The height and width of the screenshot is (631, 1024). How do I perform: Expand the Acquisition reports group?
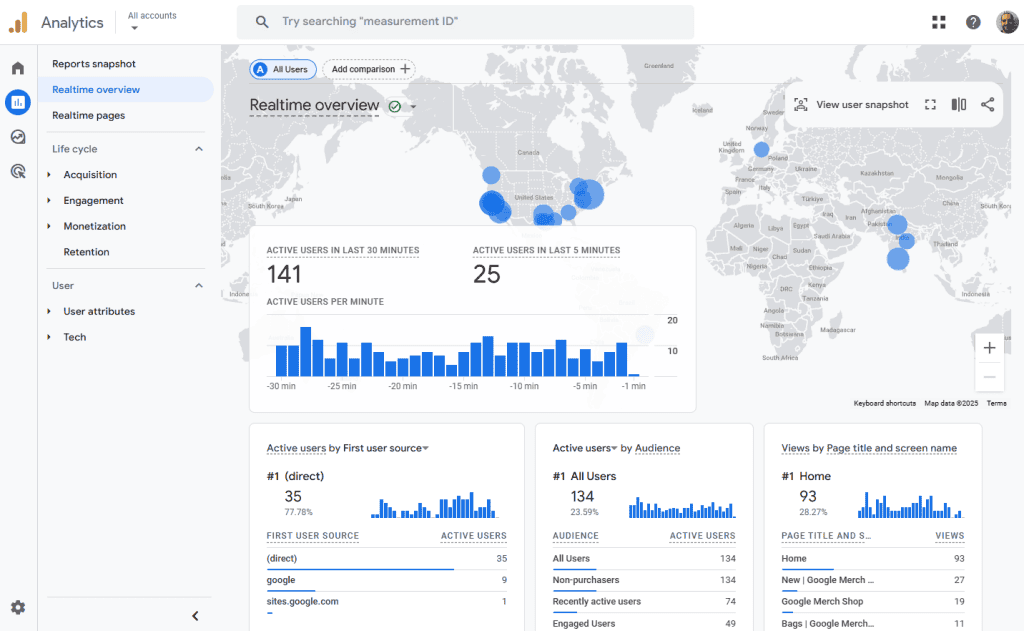tap(49, 175)
